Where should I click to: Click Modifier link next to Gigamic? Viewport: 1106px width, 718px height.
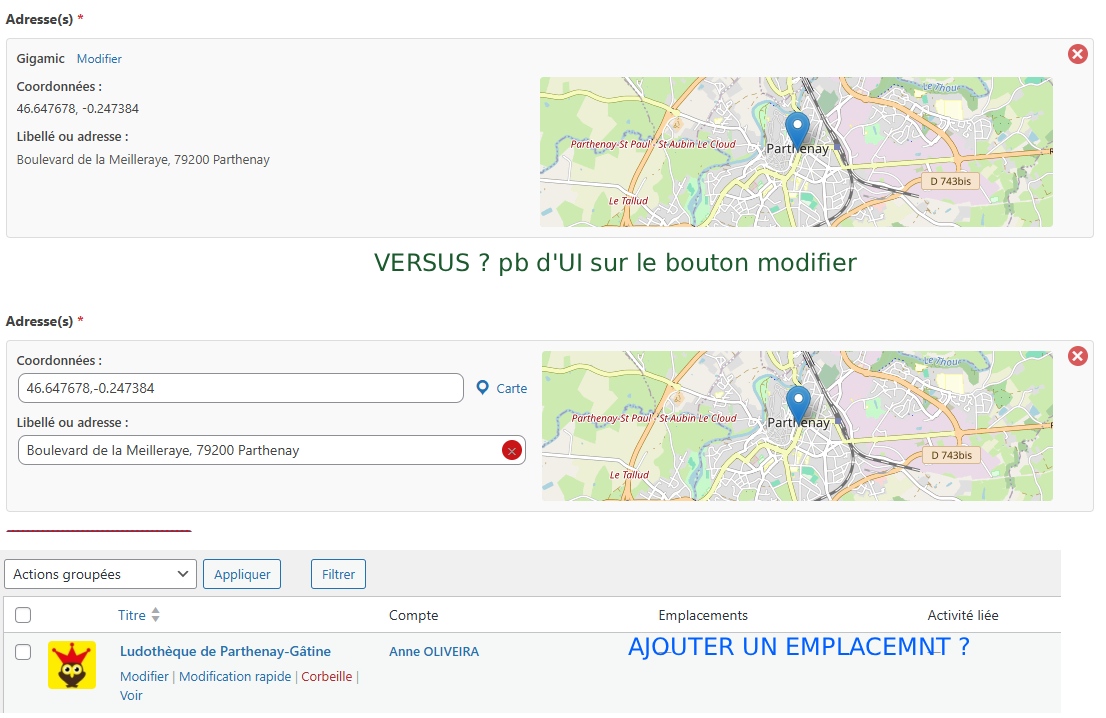pos(99,59)
